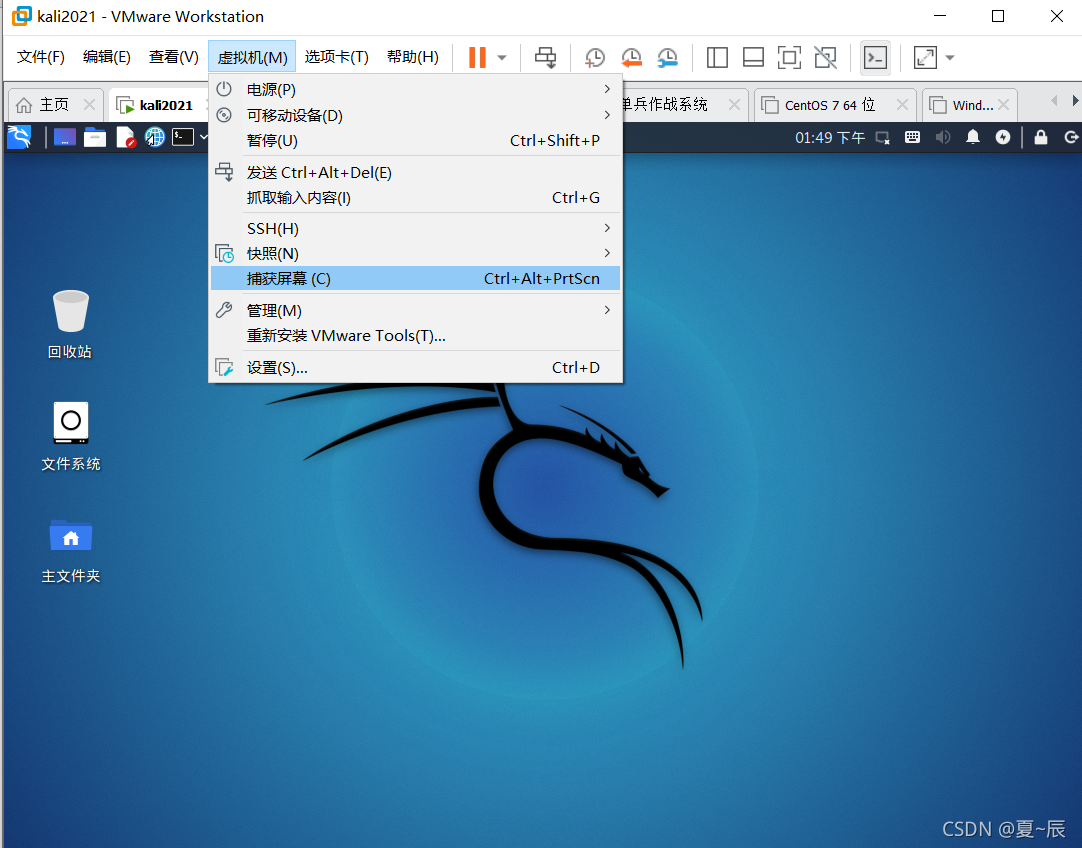Click the show desktop panel icon in Kali
The image size is (1082, 848).
pyautogui.click(x=65, y=137)
